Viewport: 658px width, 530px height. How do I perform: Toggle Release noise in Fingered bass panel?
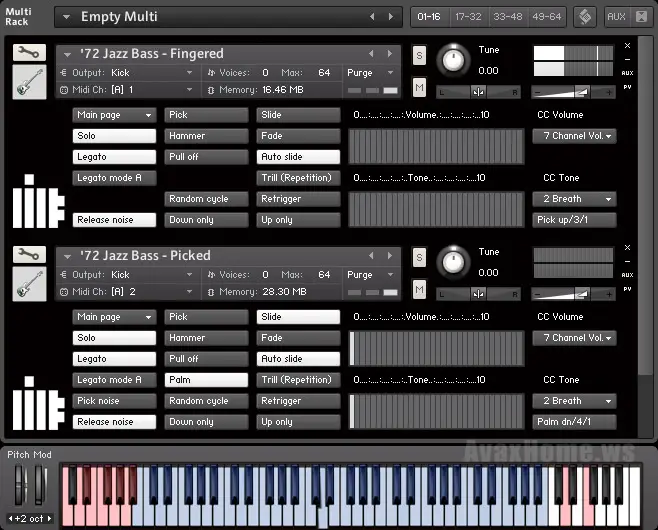tap(114, 220)
